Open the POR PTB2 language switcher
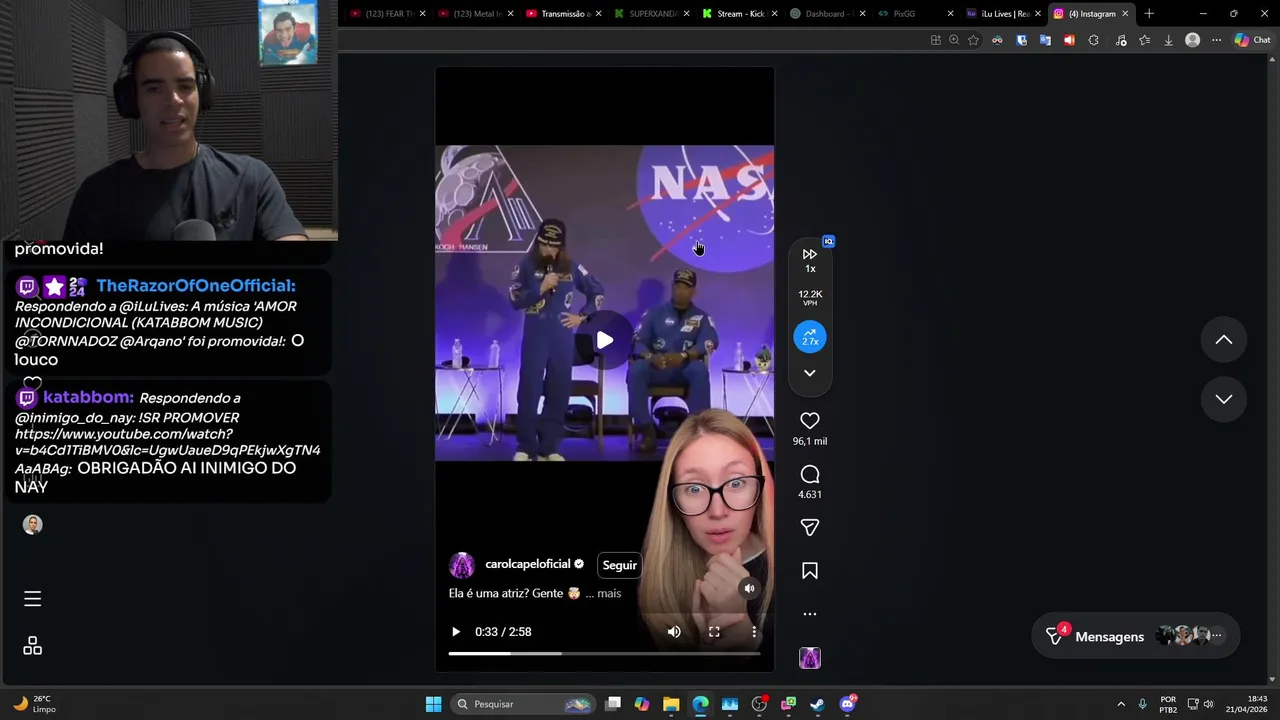Viewport: 1280px width, 720px height. pos(1168,704)
